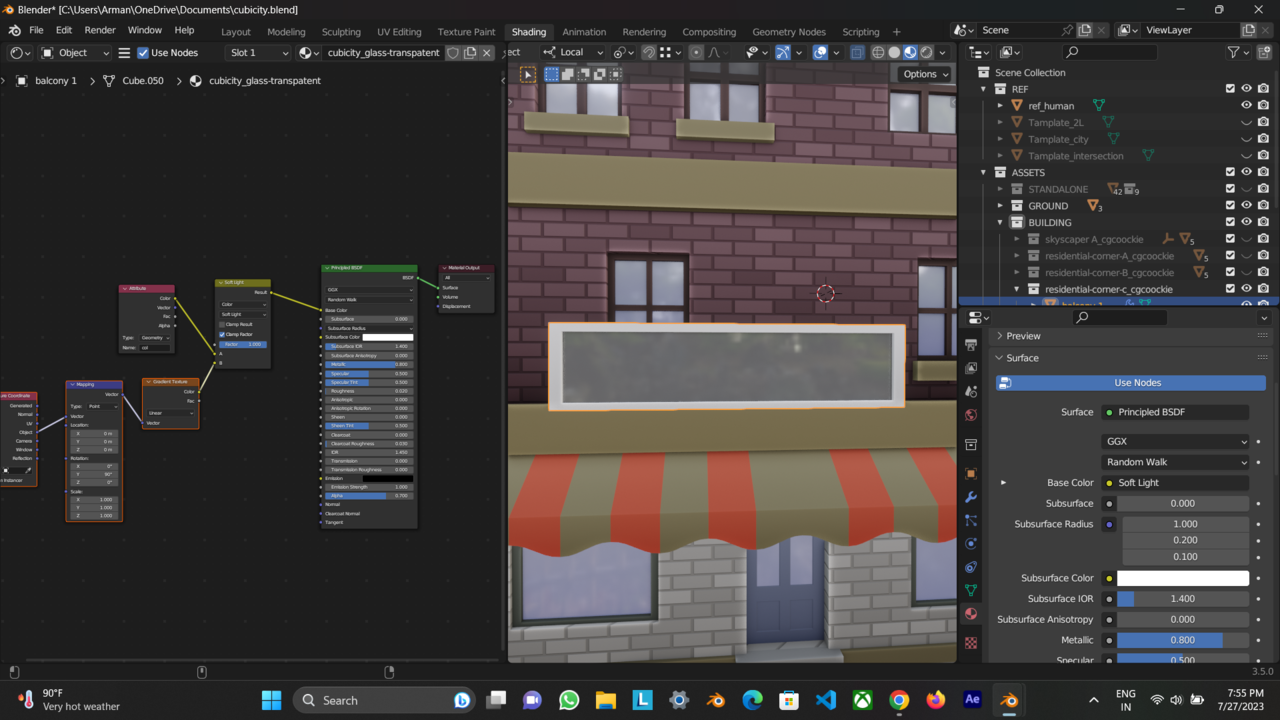
Task: Open the Modifier properties tab
Action: [971, 495]
